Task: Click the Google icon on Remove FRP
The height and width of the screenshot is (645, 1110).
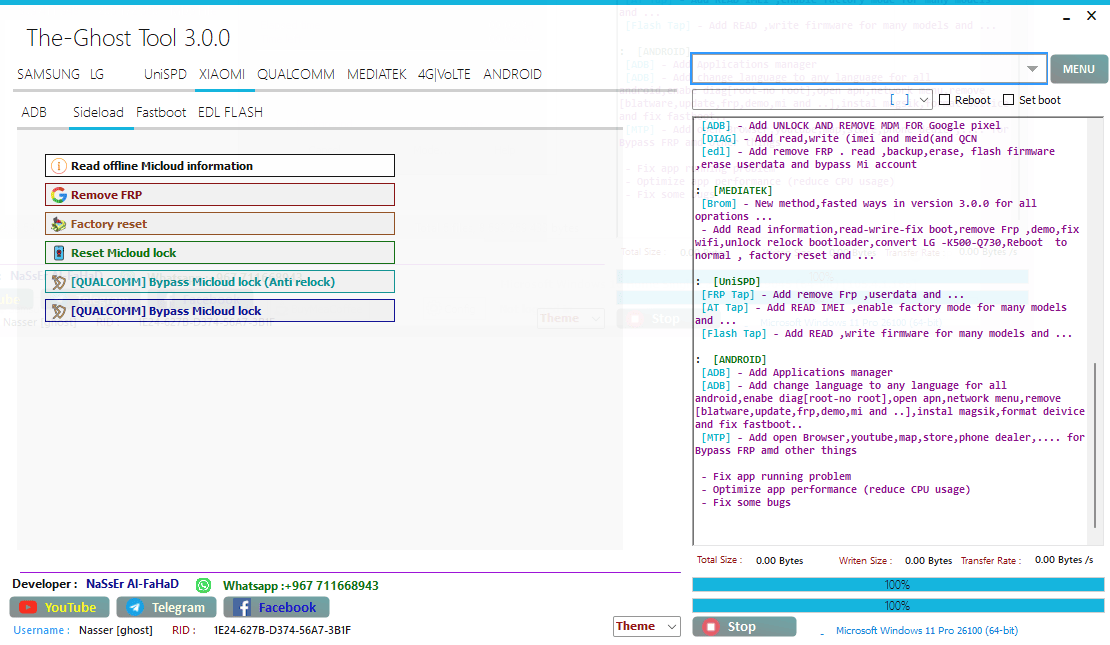Action: (x=59, y=195)
